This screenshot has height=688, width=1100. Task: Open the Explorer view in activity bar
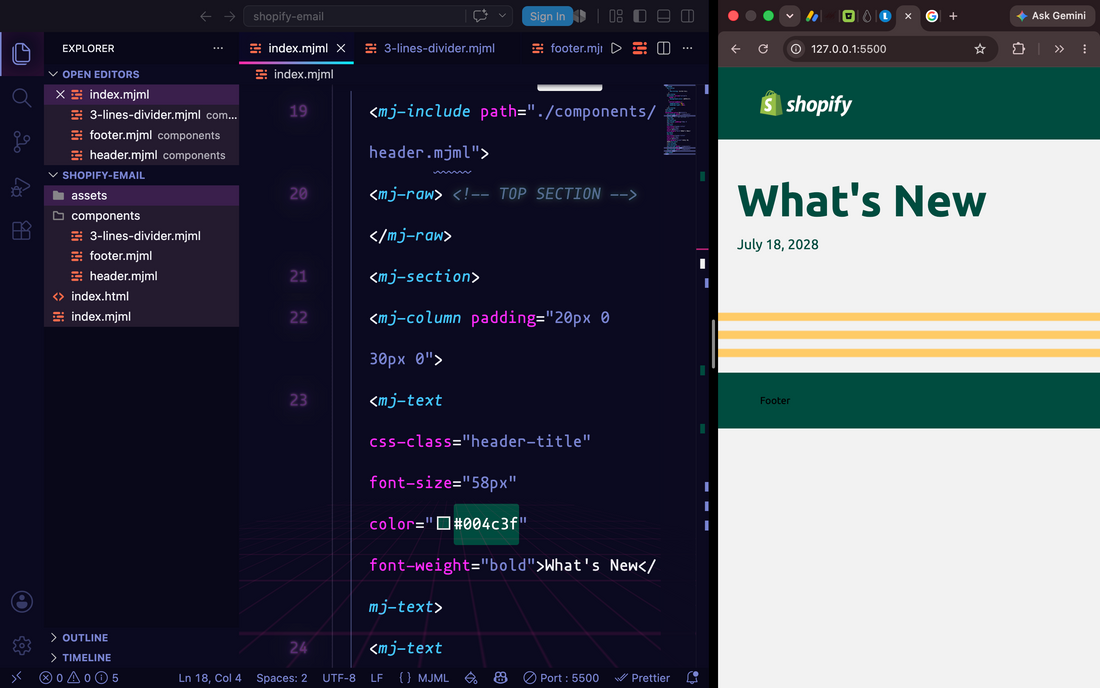(x=22, y=54)
